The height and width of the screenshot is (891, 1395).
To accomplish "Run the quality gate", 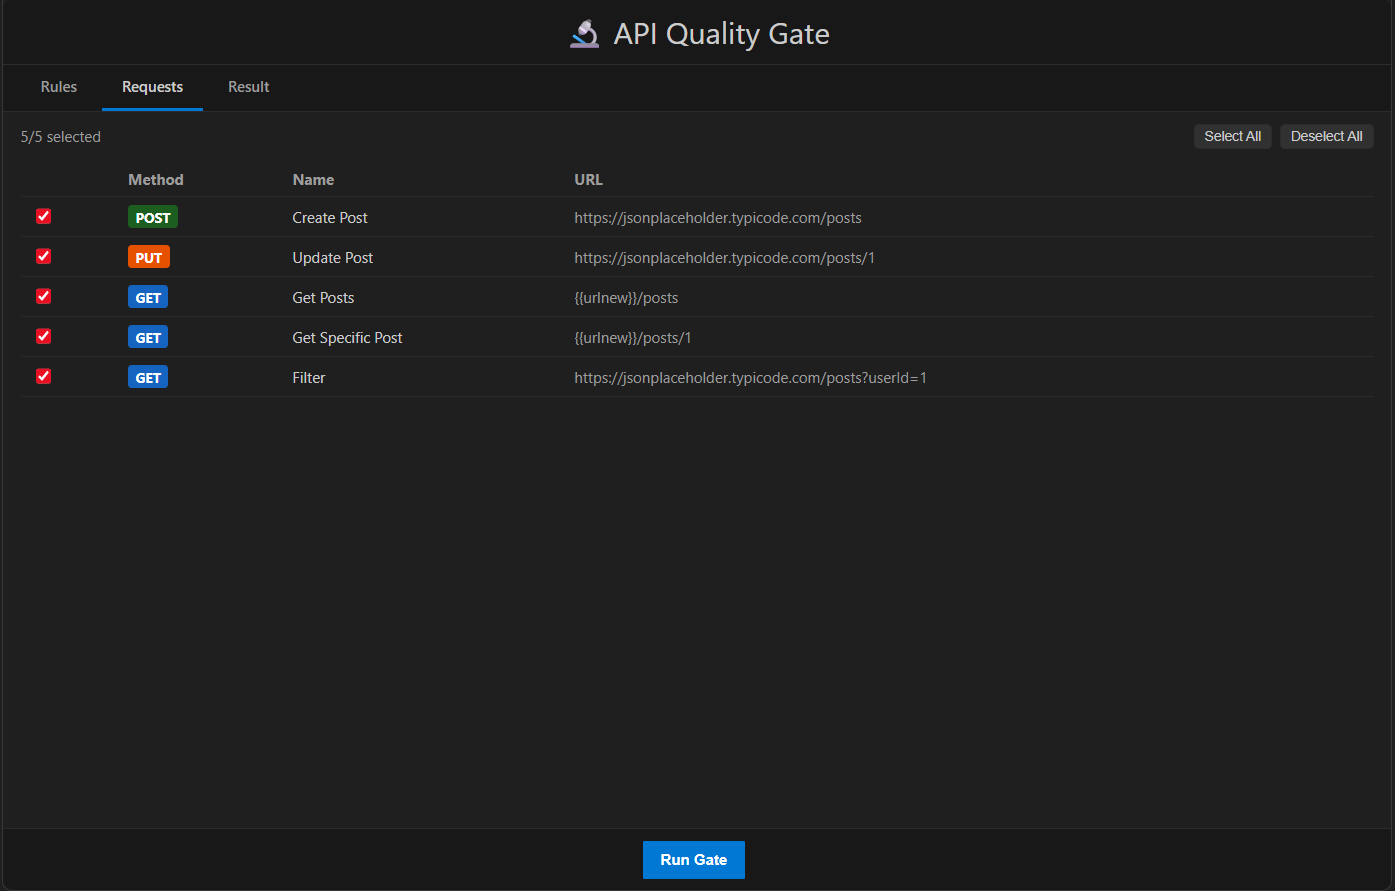I will [694, 860].
